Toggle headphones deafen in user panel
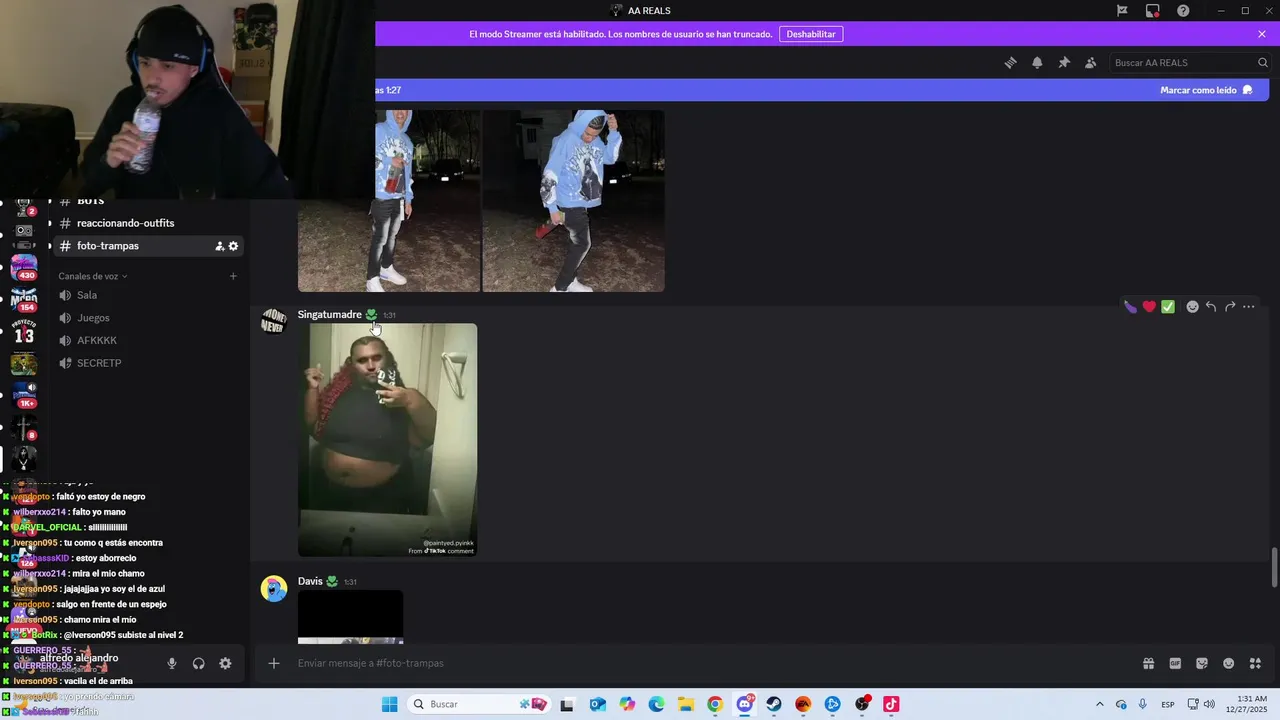Image resolution: width=1280 pixels, height=720 pixels. (198, 663)
